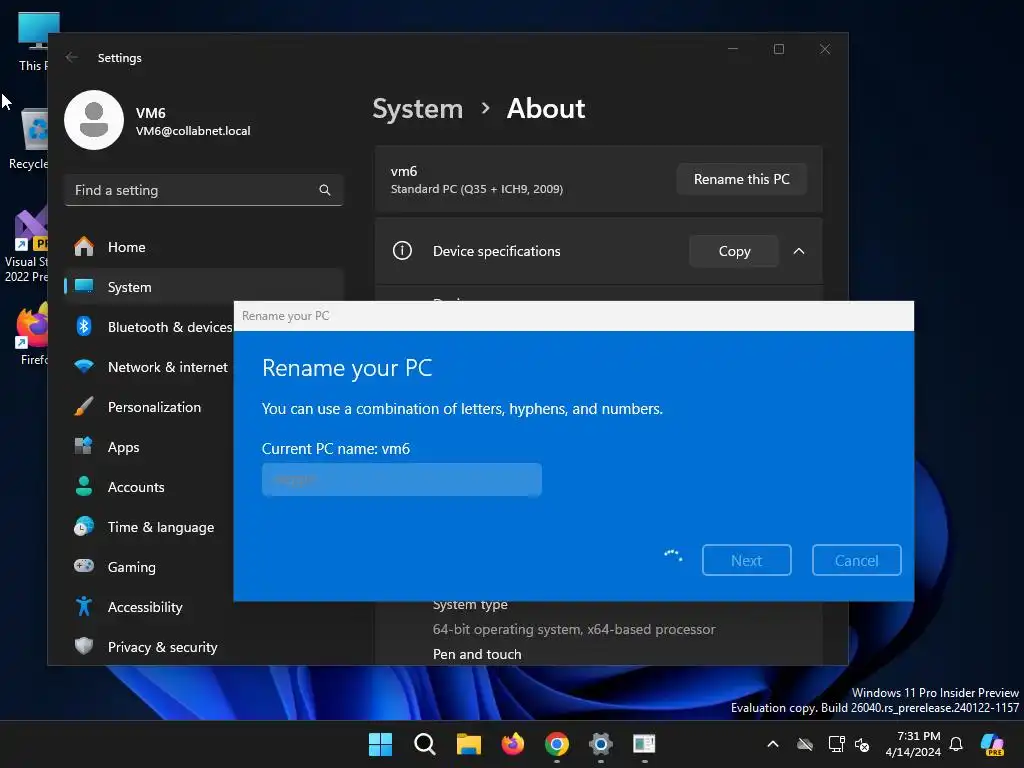This screenshot has width=1024, height=768.
Task: Click the Pen and touch label
Action: coord(477,654)
